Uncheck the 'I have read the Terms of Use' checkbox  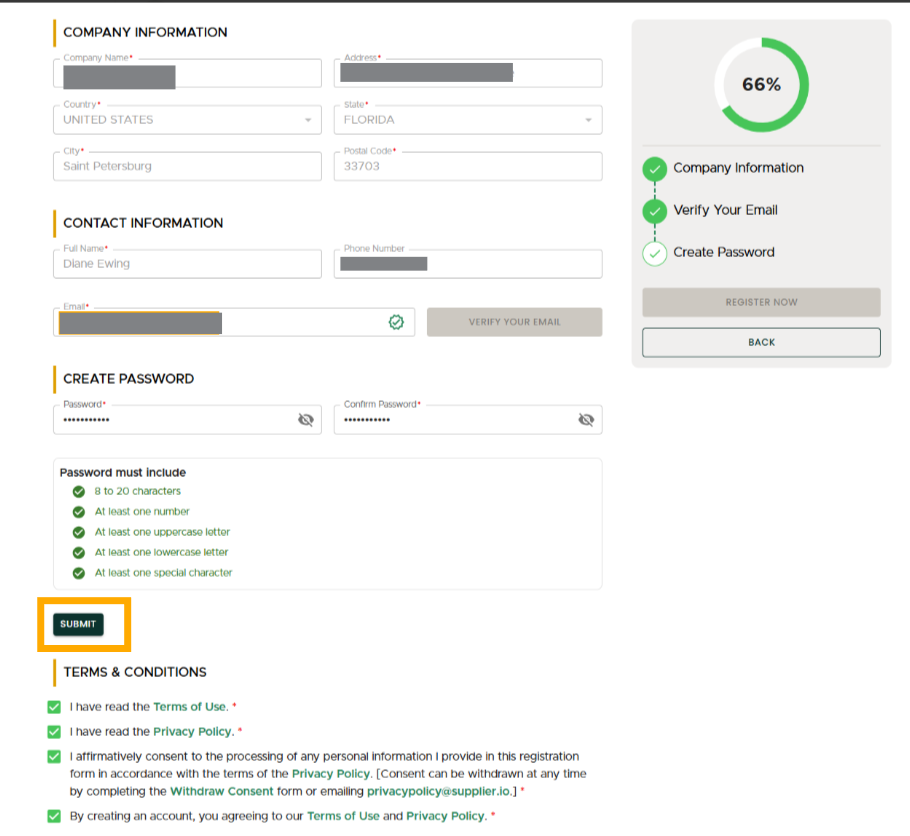pos(54,707)
